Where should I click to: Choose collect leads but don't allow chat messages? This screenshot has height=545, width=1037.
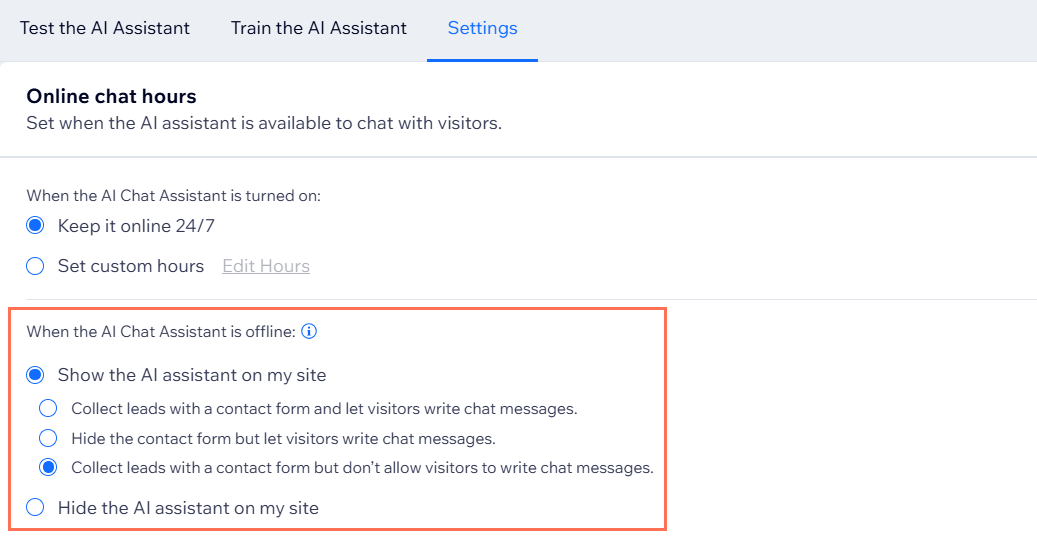[48, 468]
